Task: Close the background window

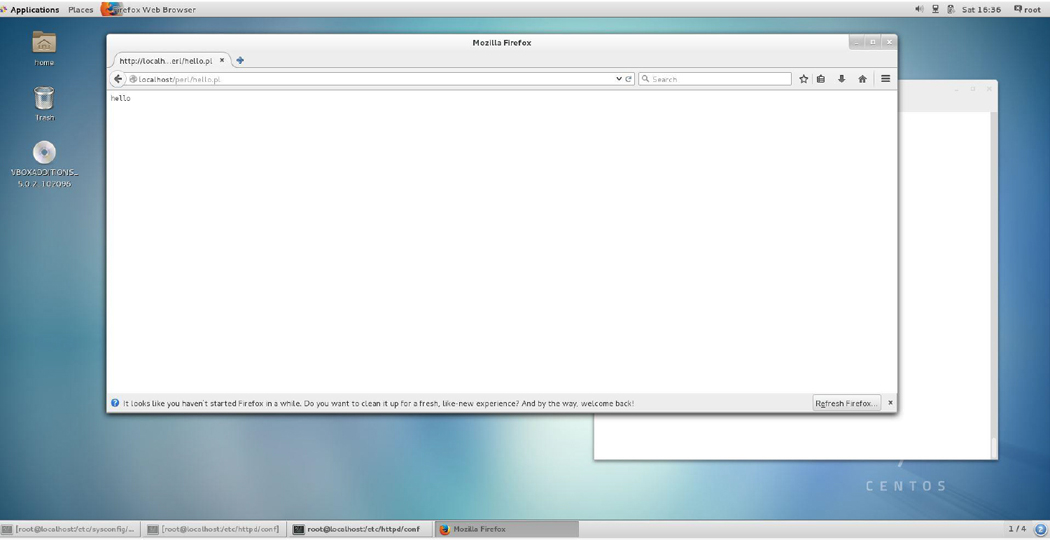Action: coord(989,89)
